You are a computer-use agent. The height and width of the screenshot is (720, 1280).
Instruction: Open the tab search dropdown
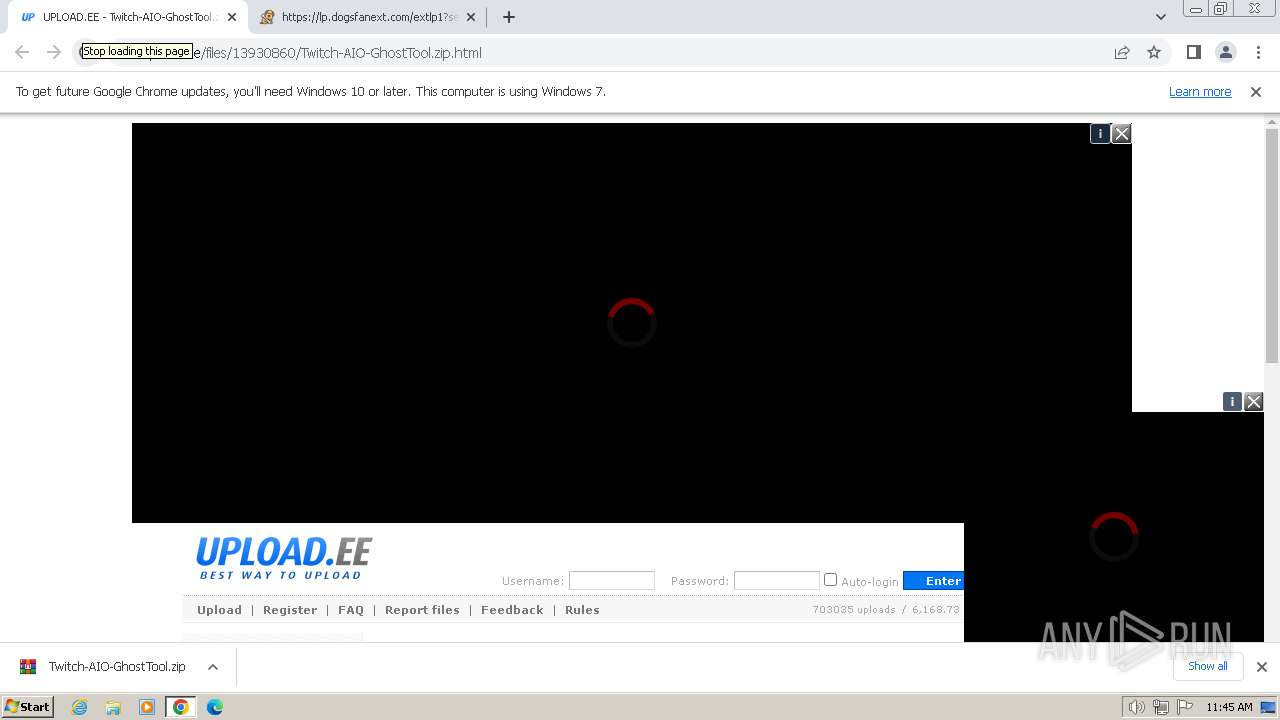tap(1161, 17)
